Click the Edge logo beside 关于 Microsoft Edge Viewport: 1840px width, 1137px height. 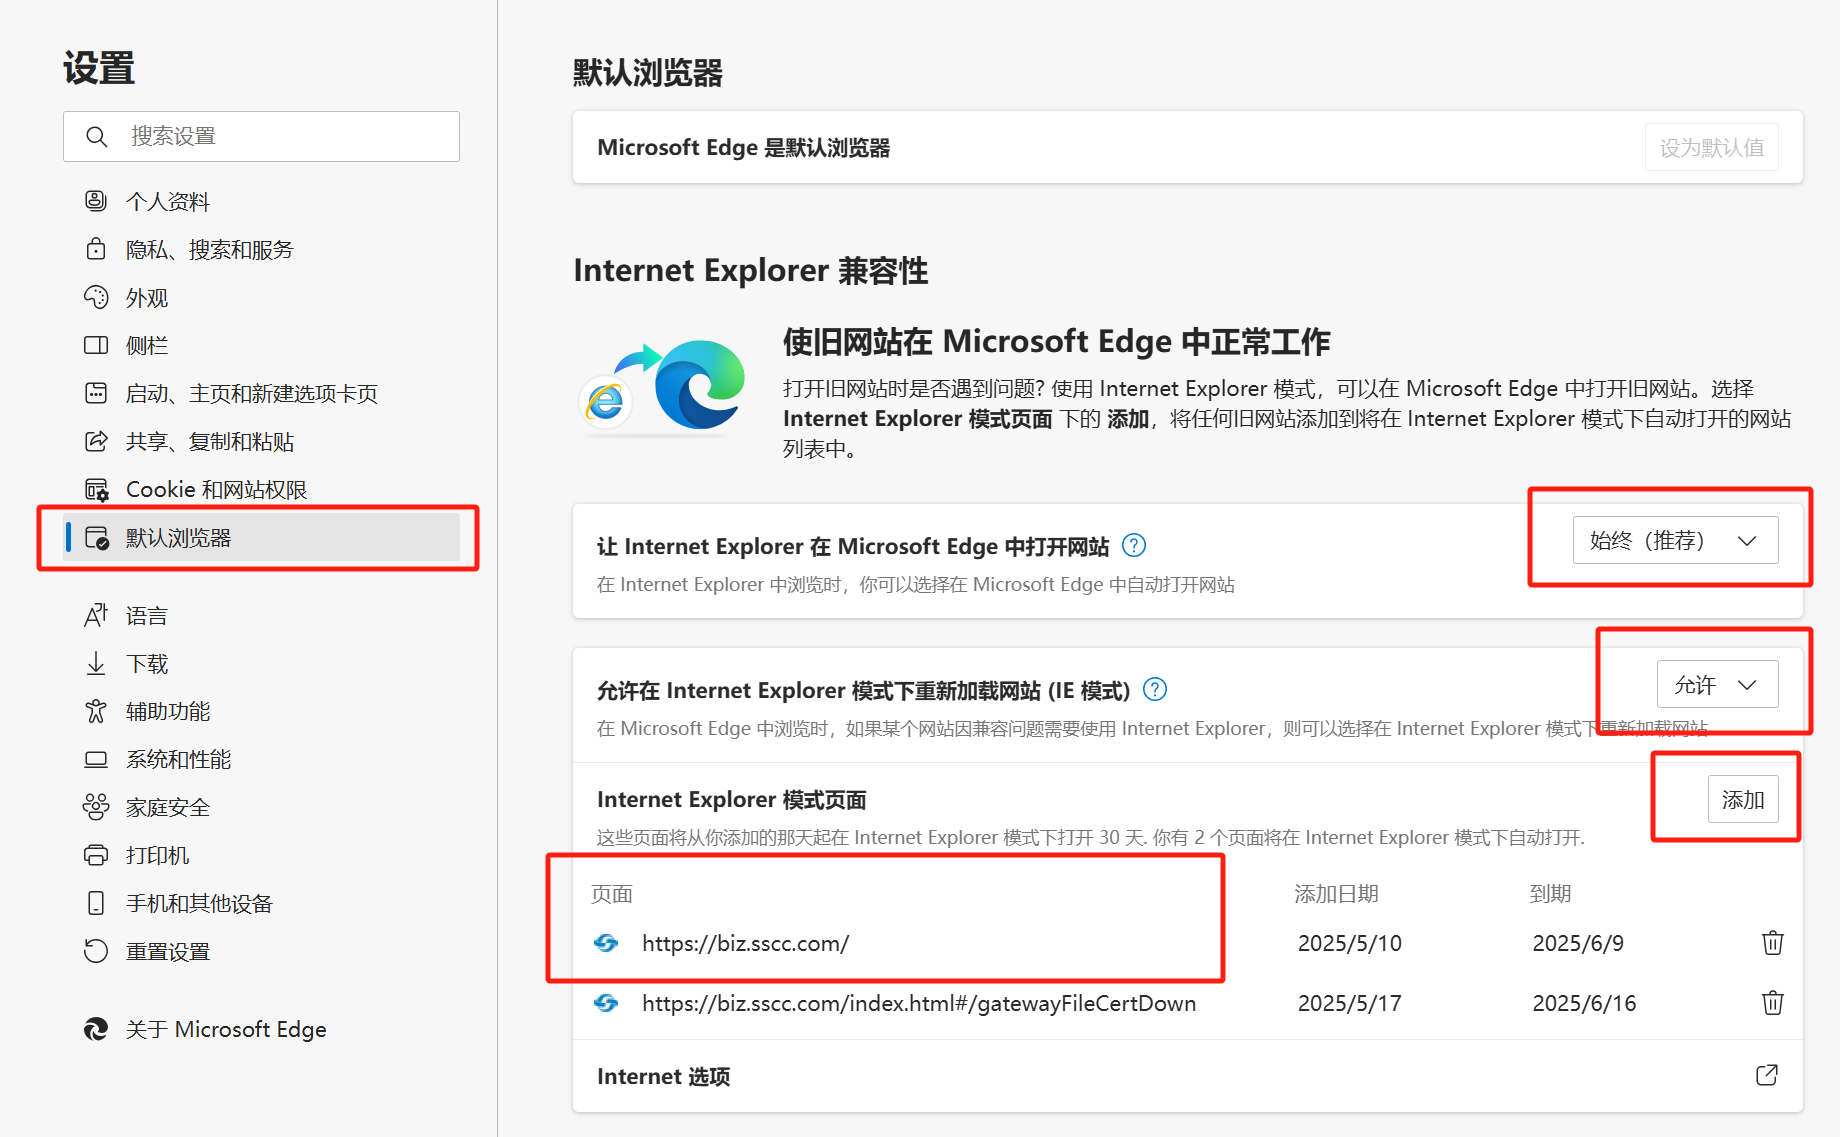click(x=96, y=1029)
